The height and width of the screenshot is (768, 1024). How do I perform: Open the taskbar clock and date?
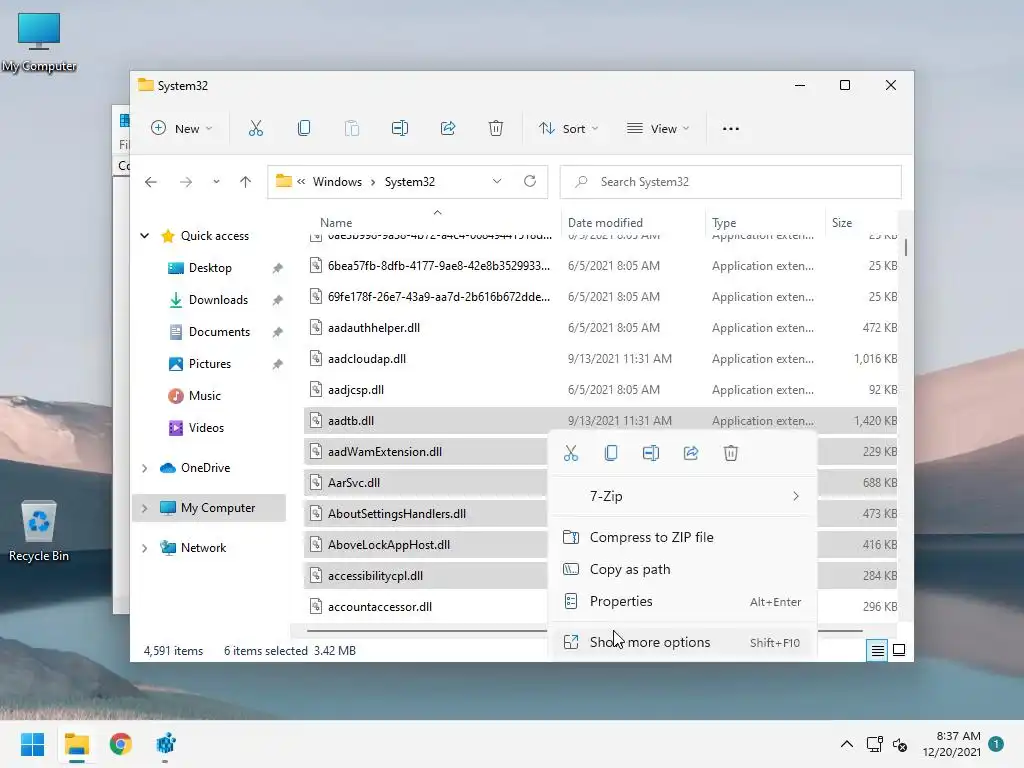(x=952, y=744)
